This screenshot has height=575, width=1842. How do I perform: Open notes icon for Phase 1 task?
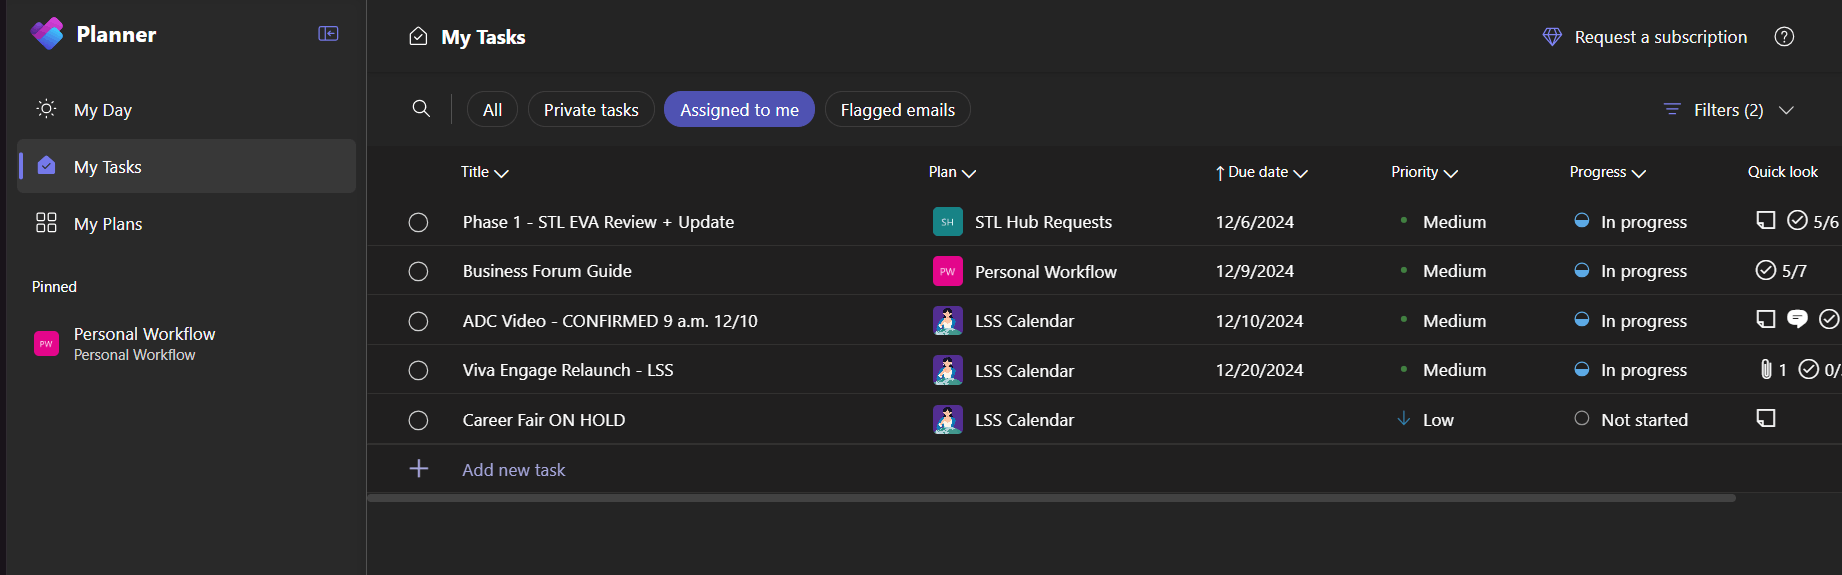[x=1766, y=220]
